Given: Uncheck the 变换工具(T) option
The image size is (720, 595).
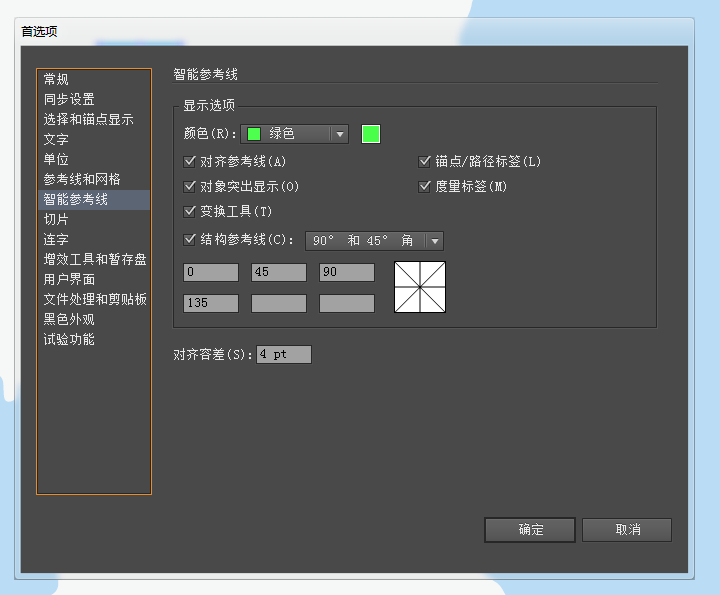Looking at the screenshot, I should click(189, 211).
